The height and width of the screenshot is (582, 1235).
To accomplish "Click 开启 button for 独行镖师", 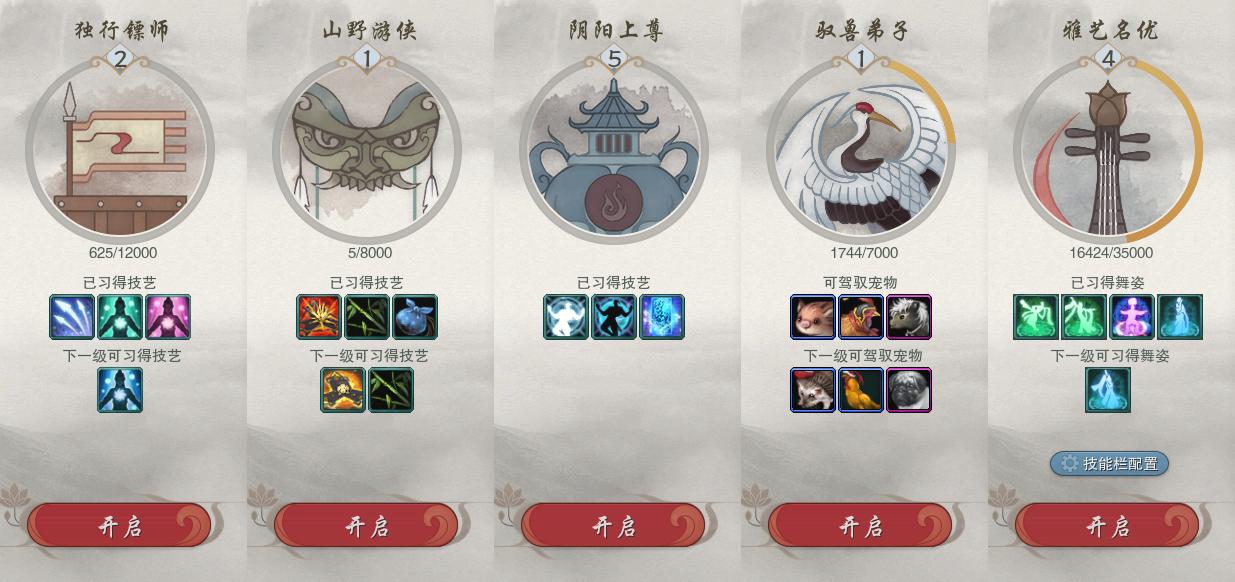I will pyautogui.click(x=120, y=526).
